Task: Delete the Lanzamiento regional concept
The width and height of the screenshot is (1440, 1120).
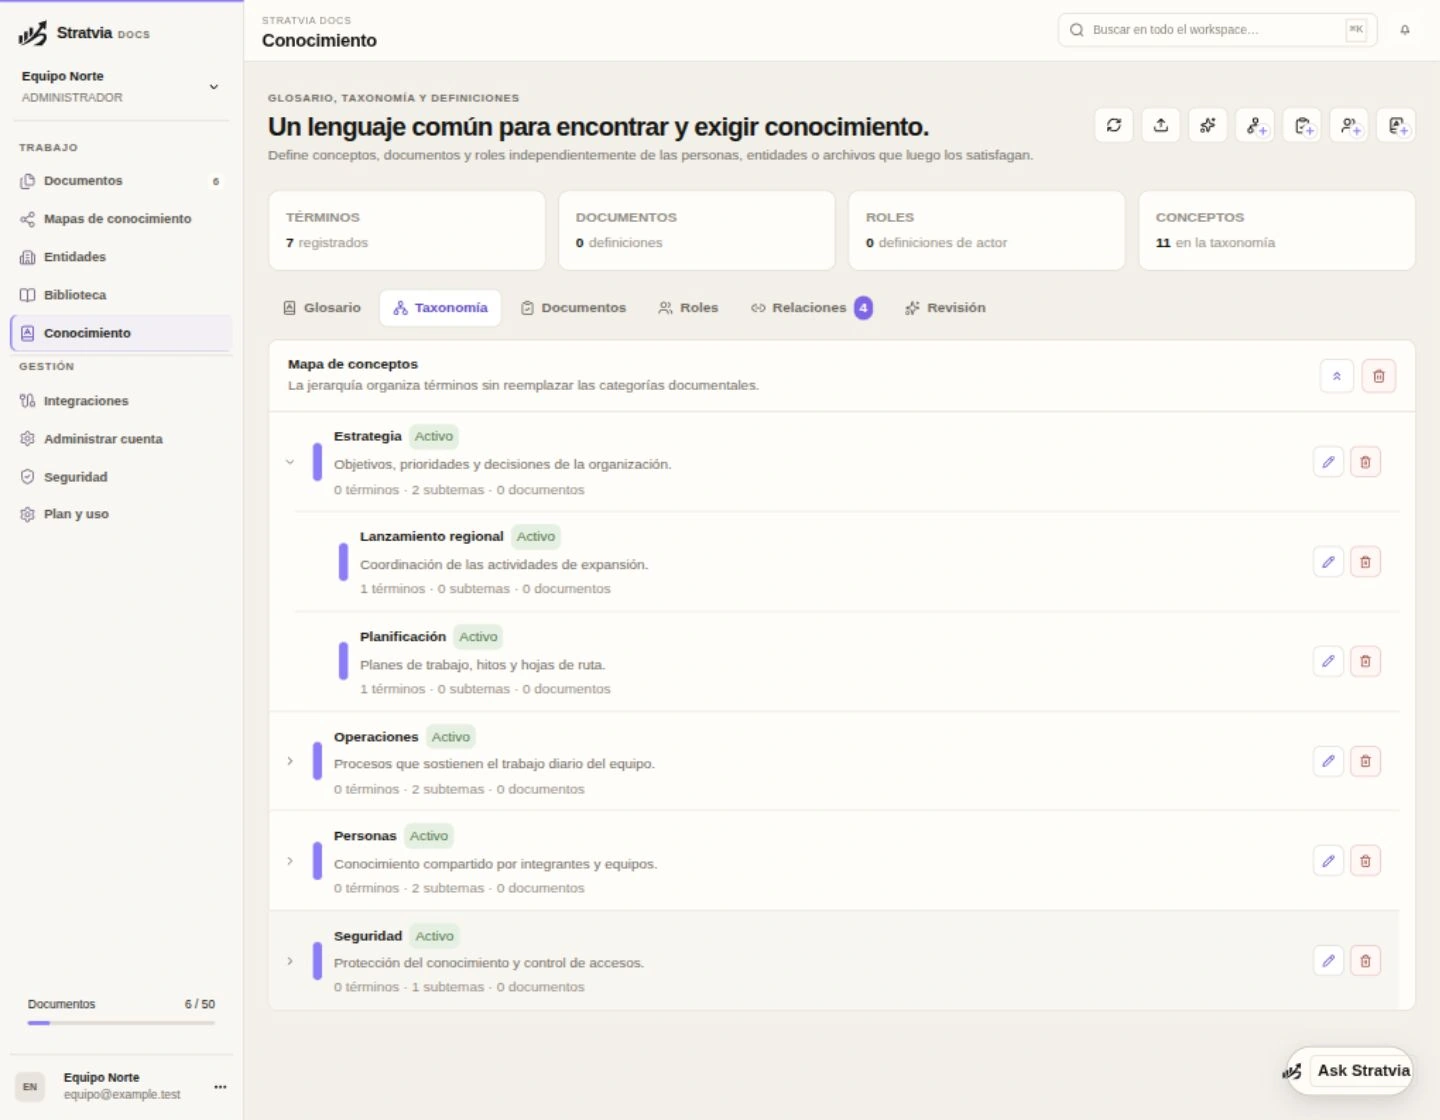Action: coord(1365,562)
